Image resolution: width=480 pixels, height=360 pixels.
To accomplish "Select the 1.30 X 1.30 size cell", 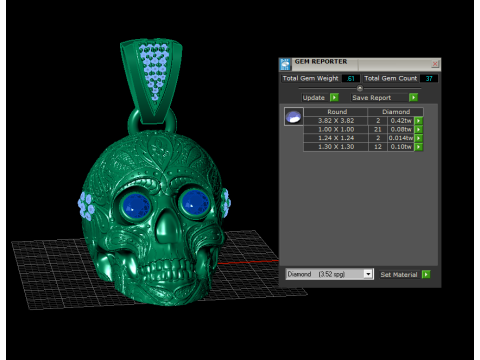I will (336, 147).
